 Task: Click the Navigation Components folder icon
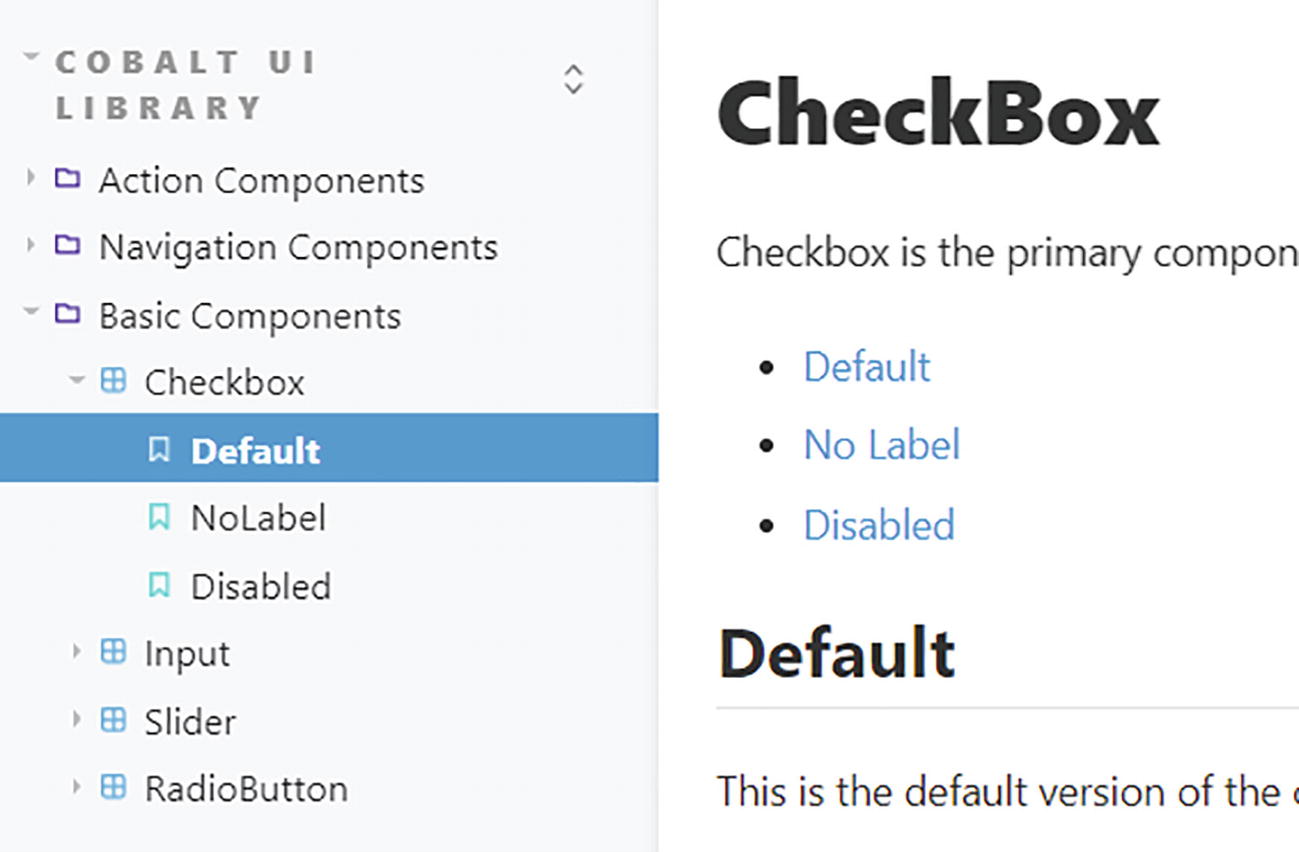(x=67, y=246)
